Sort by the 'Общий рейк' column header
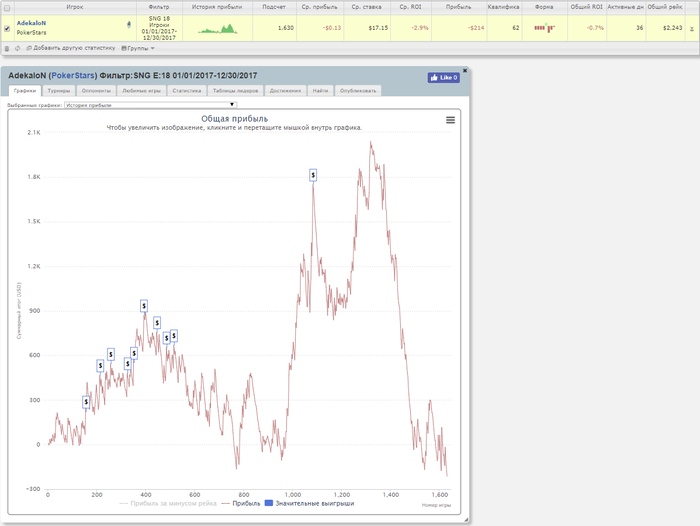The width and height of the screenshot is (700, 526). click(x=665, y=7)
